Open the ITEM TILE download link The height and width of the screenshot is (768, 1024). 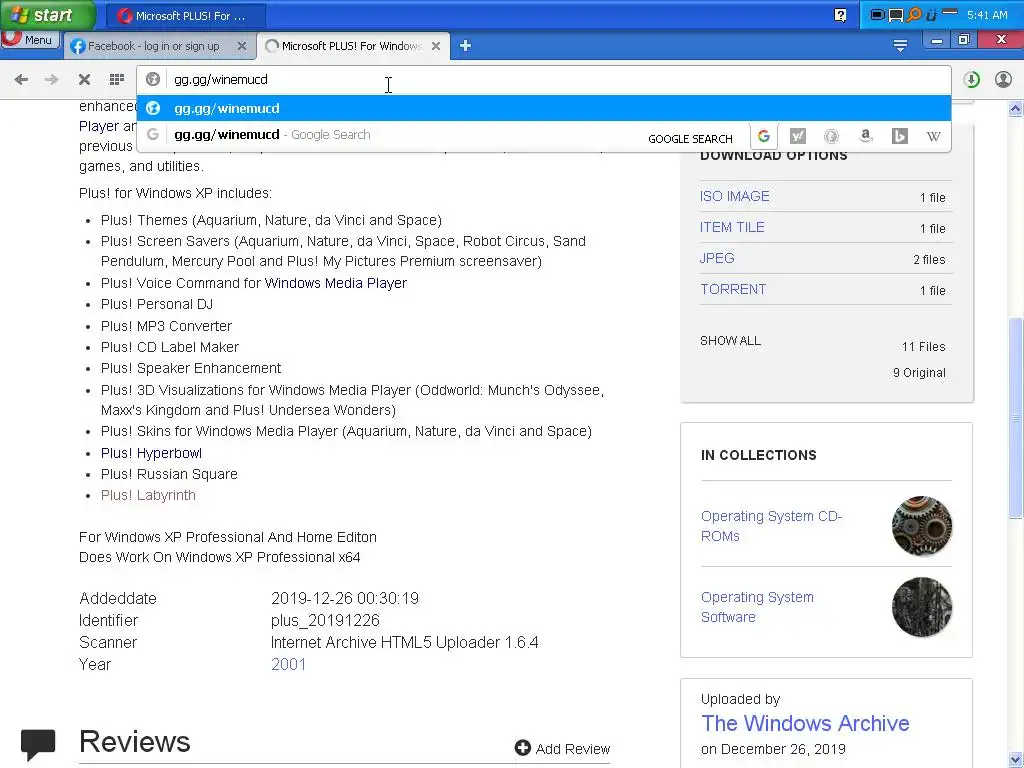(x=731, y=227)
